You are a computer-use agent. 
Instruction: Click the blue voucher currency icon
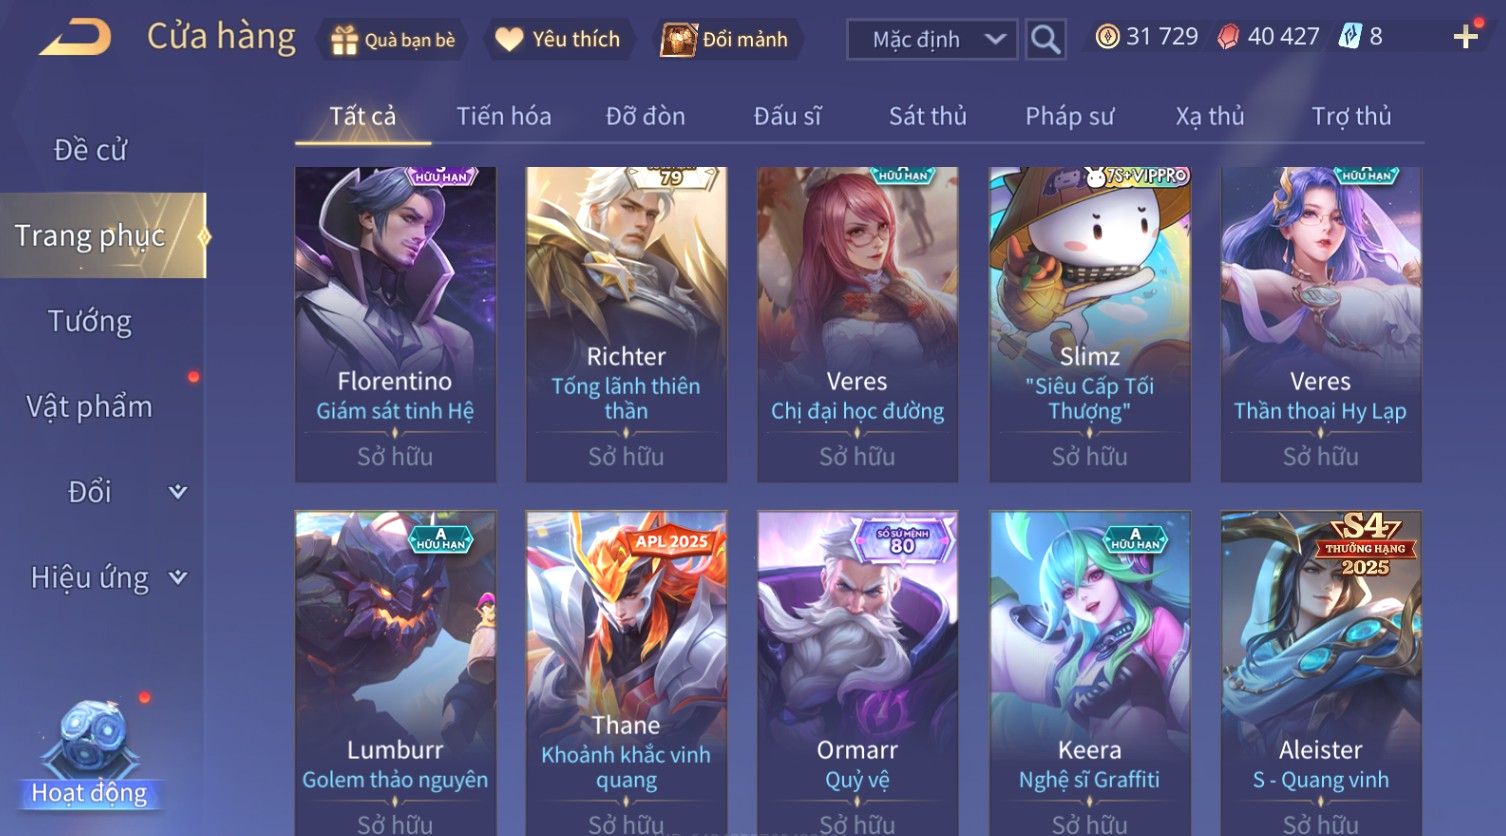point(1350,37)
